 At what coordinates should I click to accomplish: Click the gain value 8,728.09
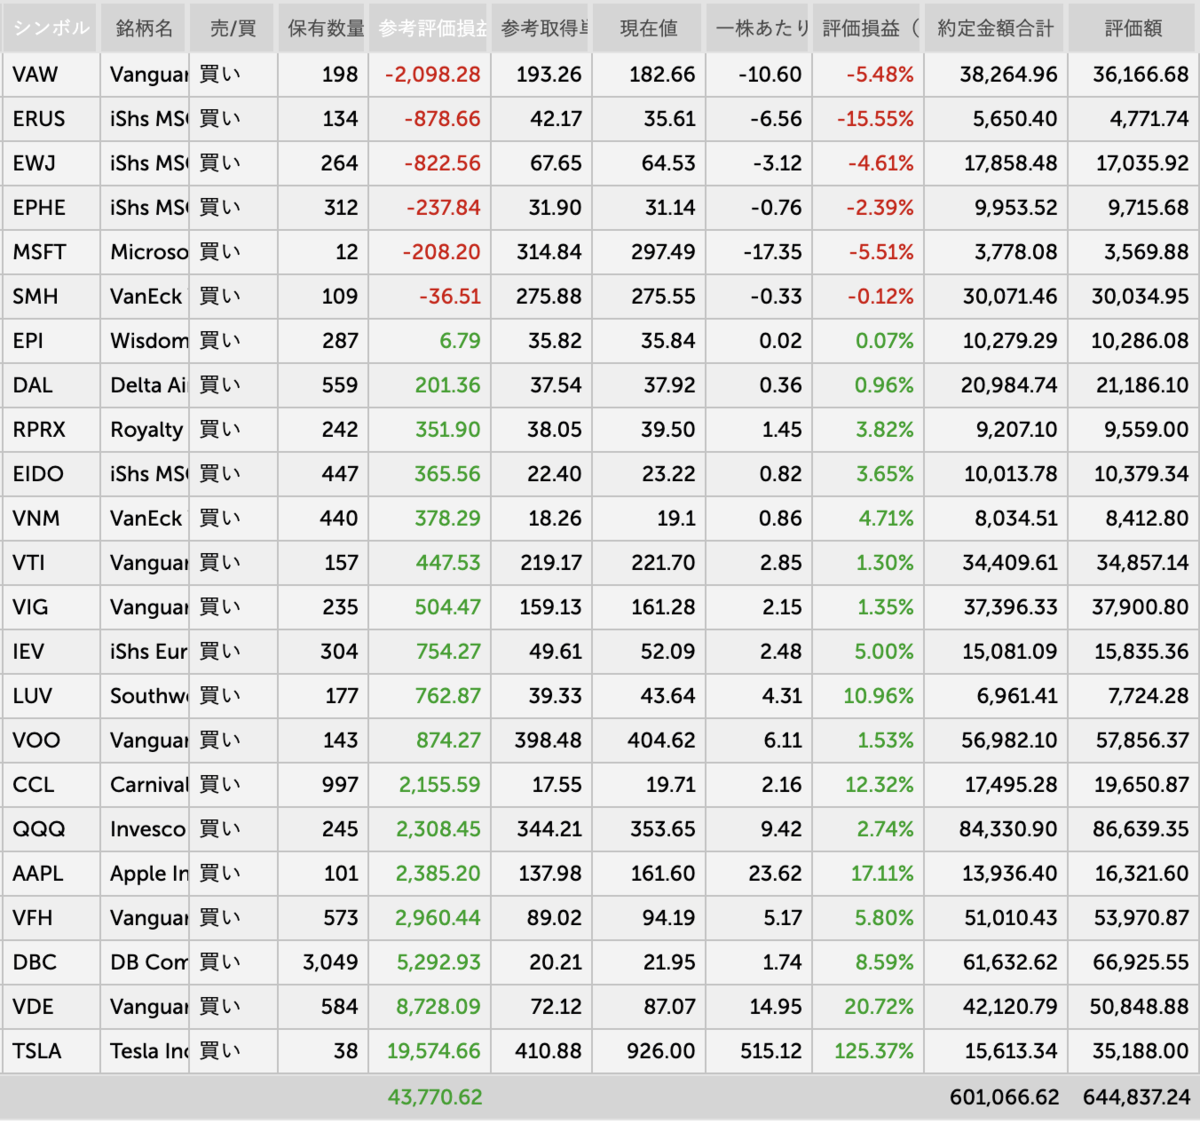[438, 1007]
